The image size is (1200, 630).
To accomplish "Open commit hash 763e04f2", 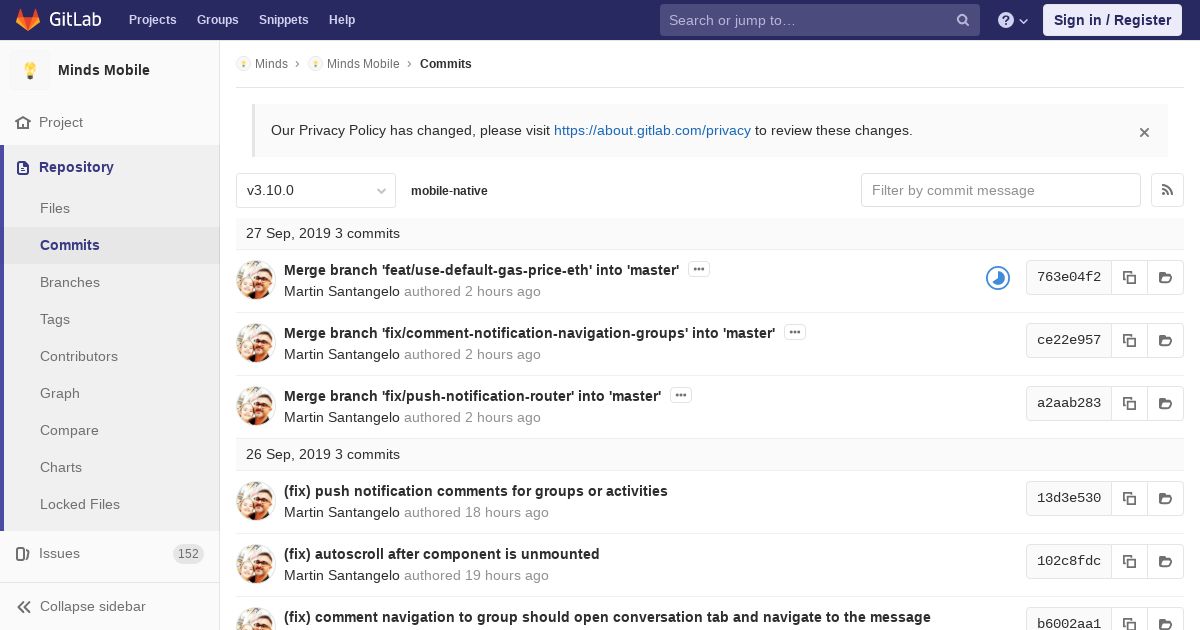I will click(x=1069, y=277).
